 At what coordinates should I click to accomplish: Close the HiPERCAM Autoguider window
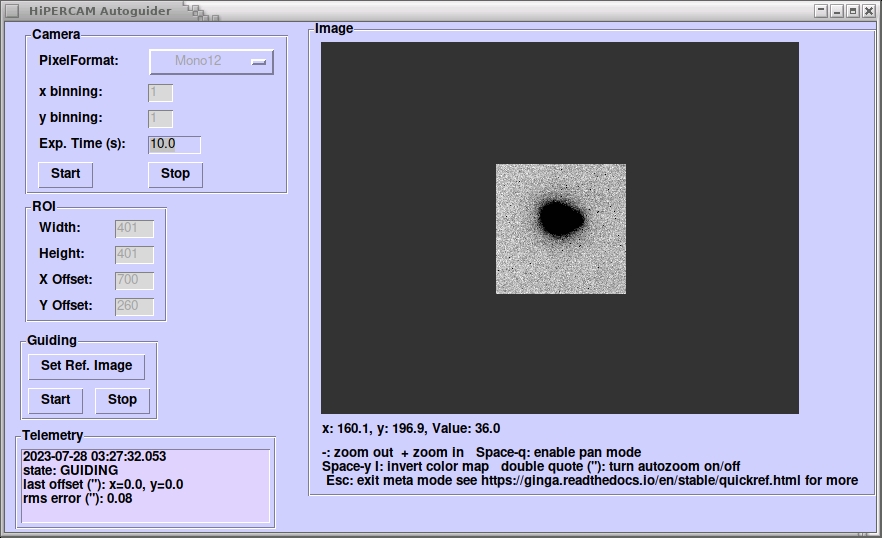pos(868,11)
